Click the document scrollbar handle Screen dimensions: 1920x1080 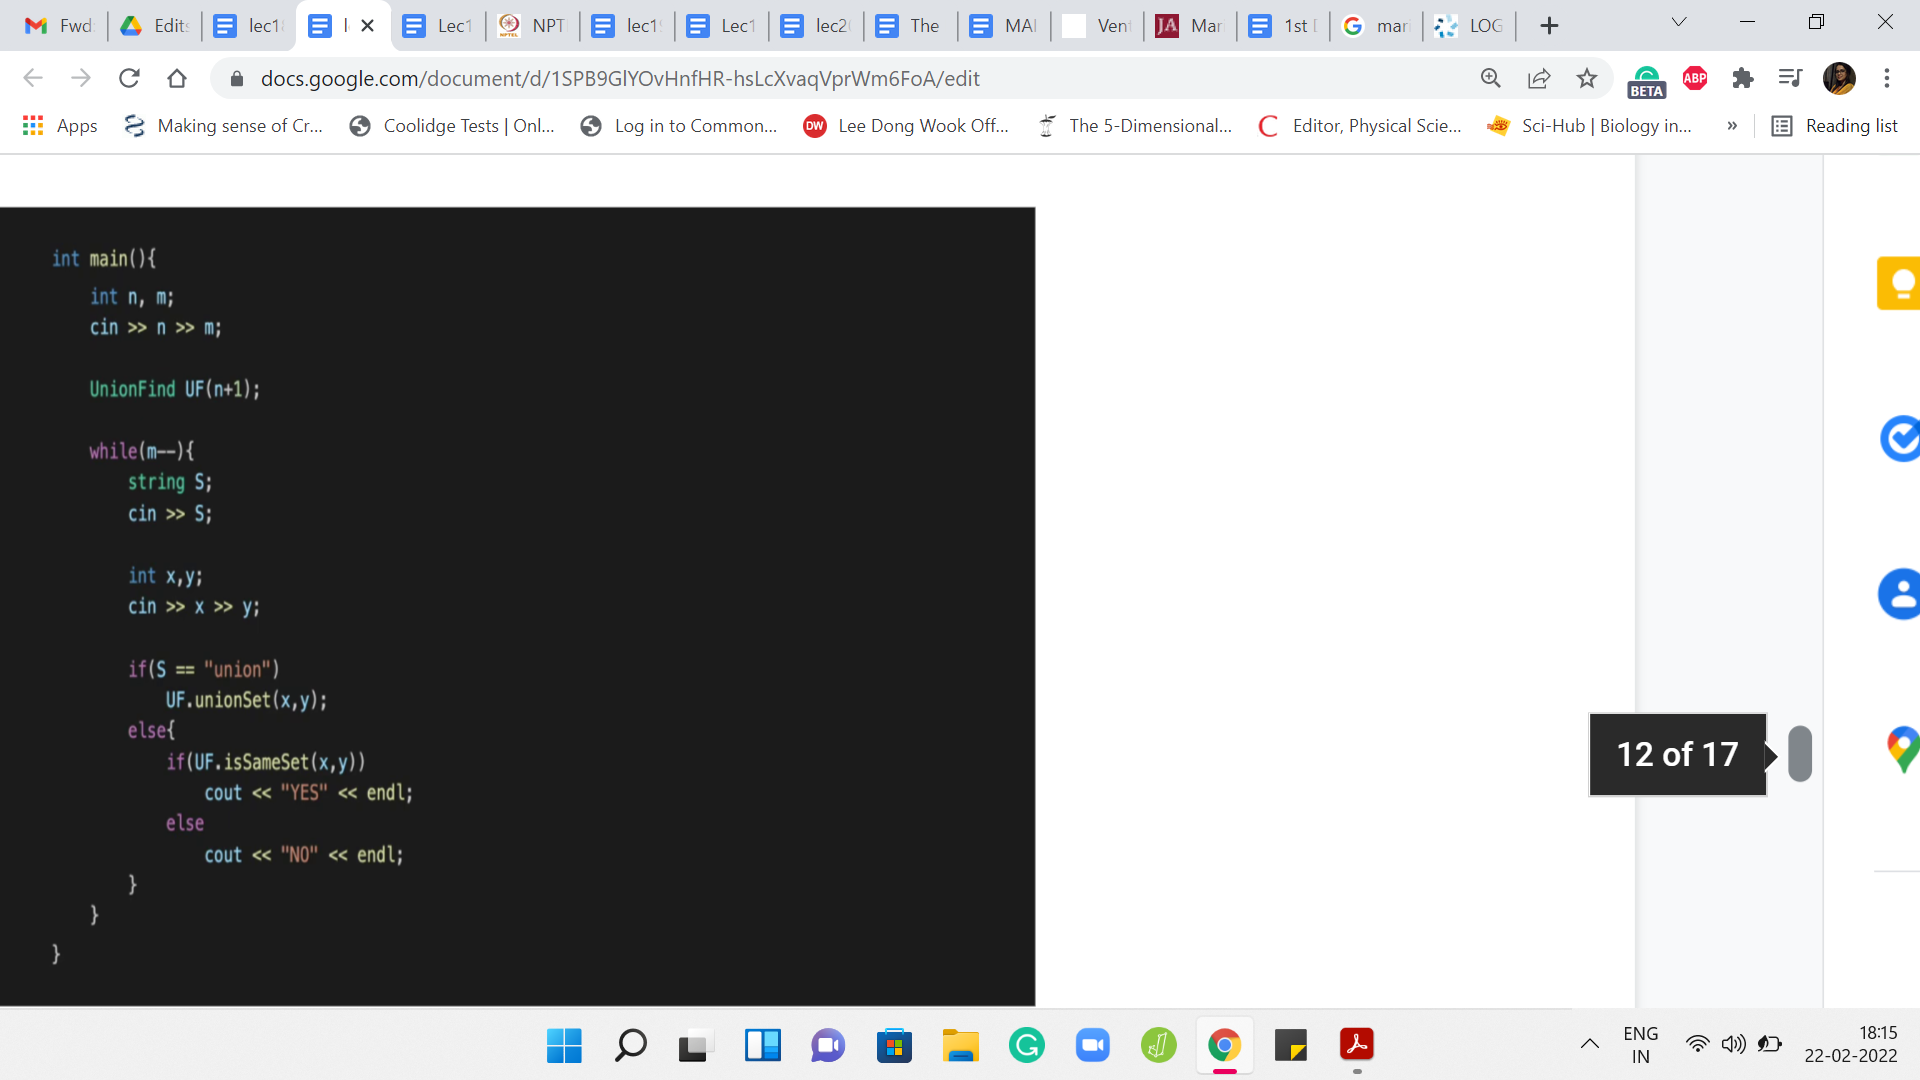point(1800,754)
